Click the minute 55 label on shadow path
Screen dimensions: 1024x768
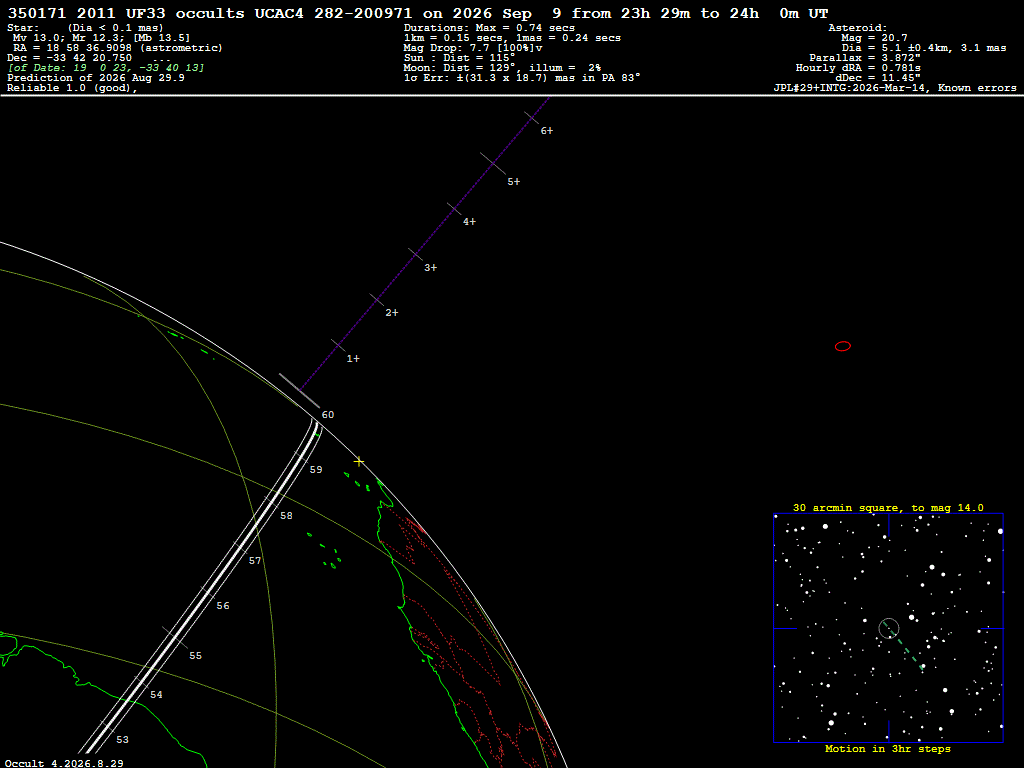coord(195,656)
